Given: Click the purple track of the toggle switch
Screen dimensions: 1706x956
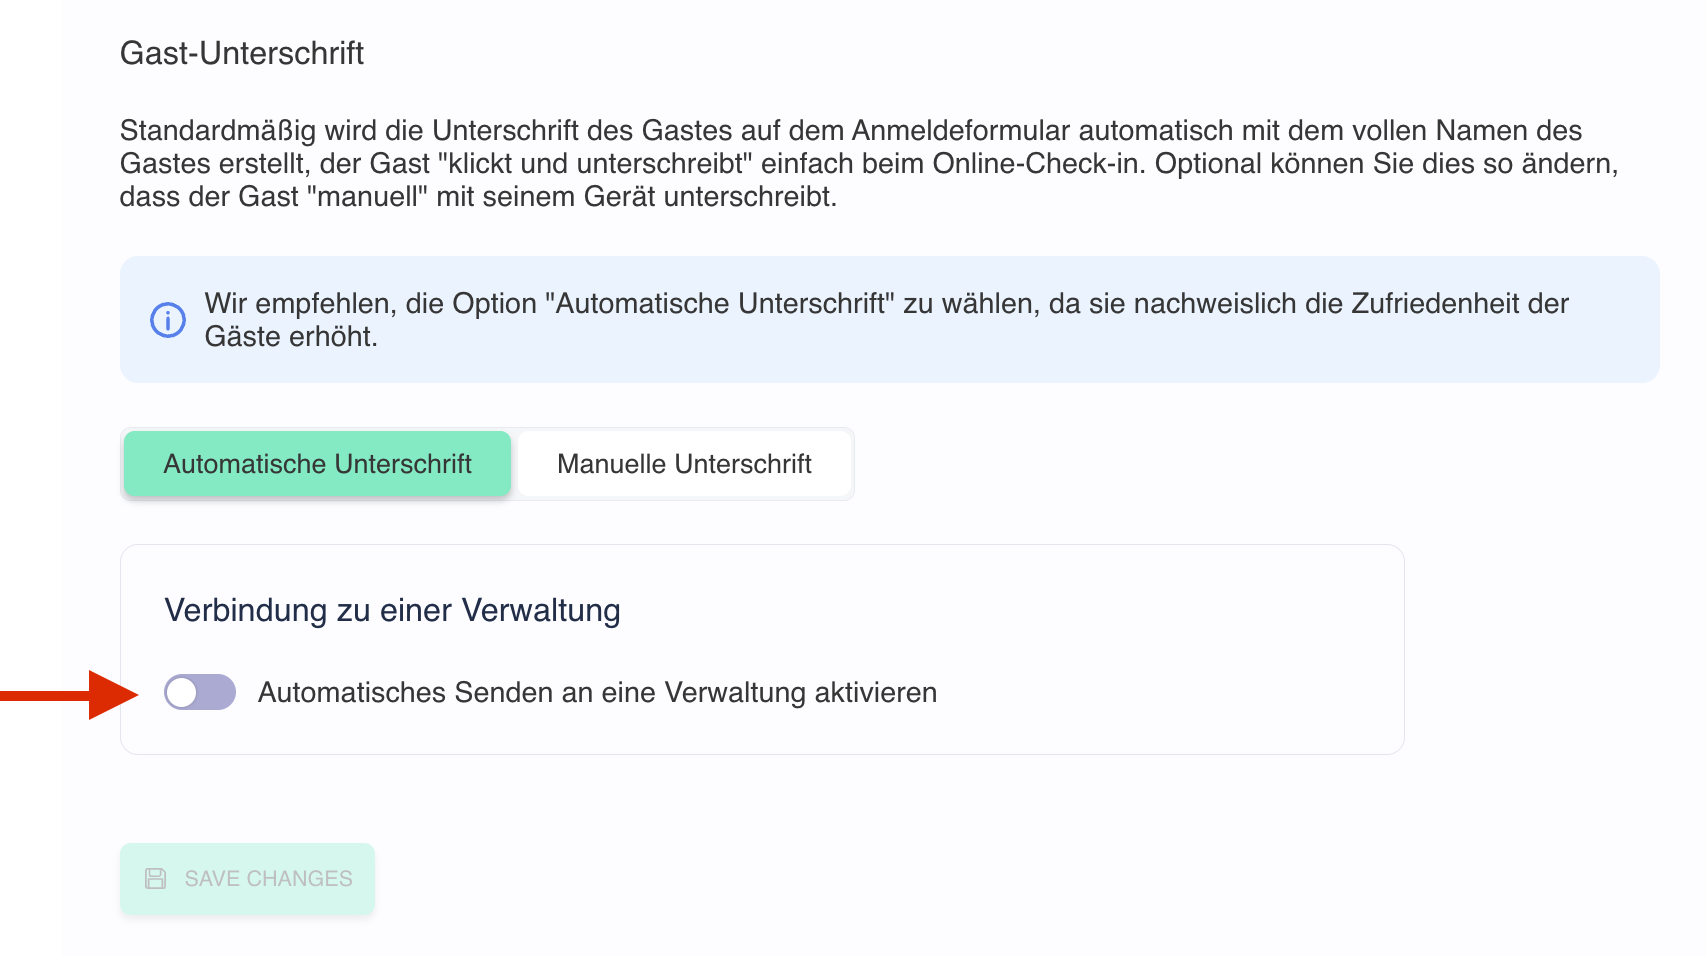Looking at the screenshot, I should pyautogui.click(x=217, y=692).
